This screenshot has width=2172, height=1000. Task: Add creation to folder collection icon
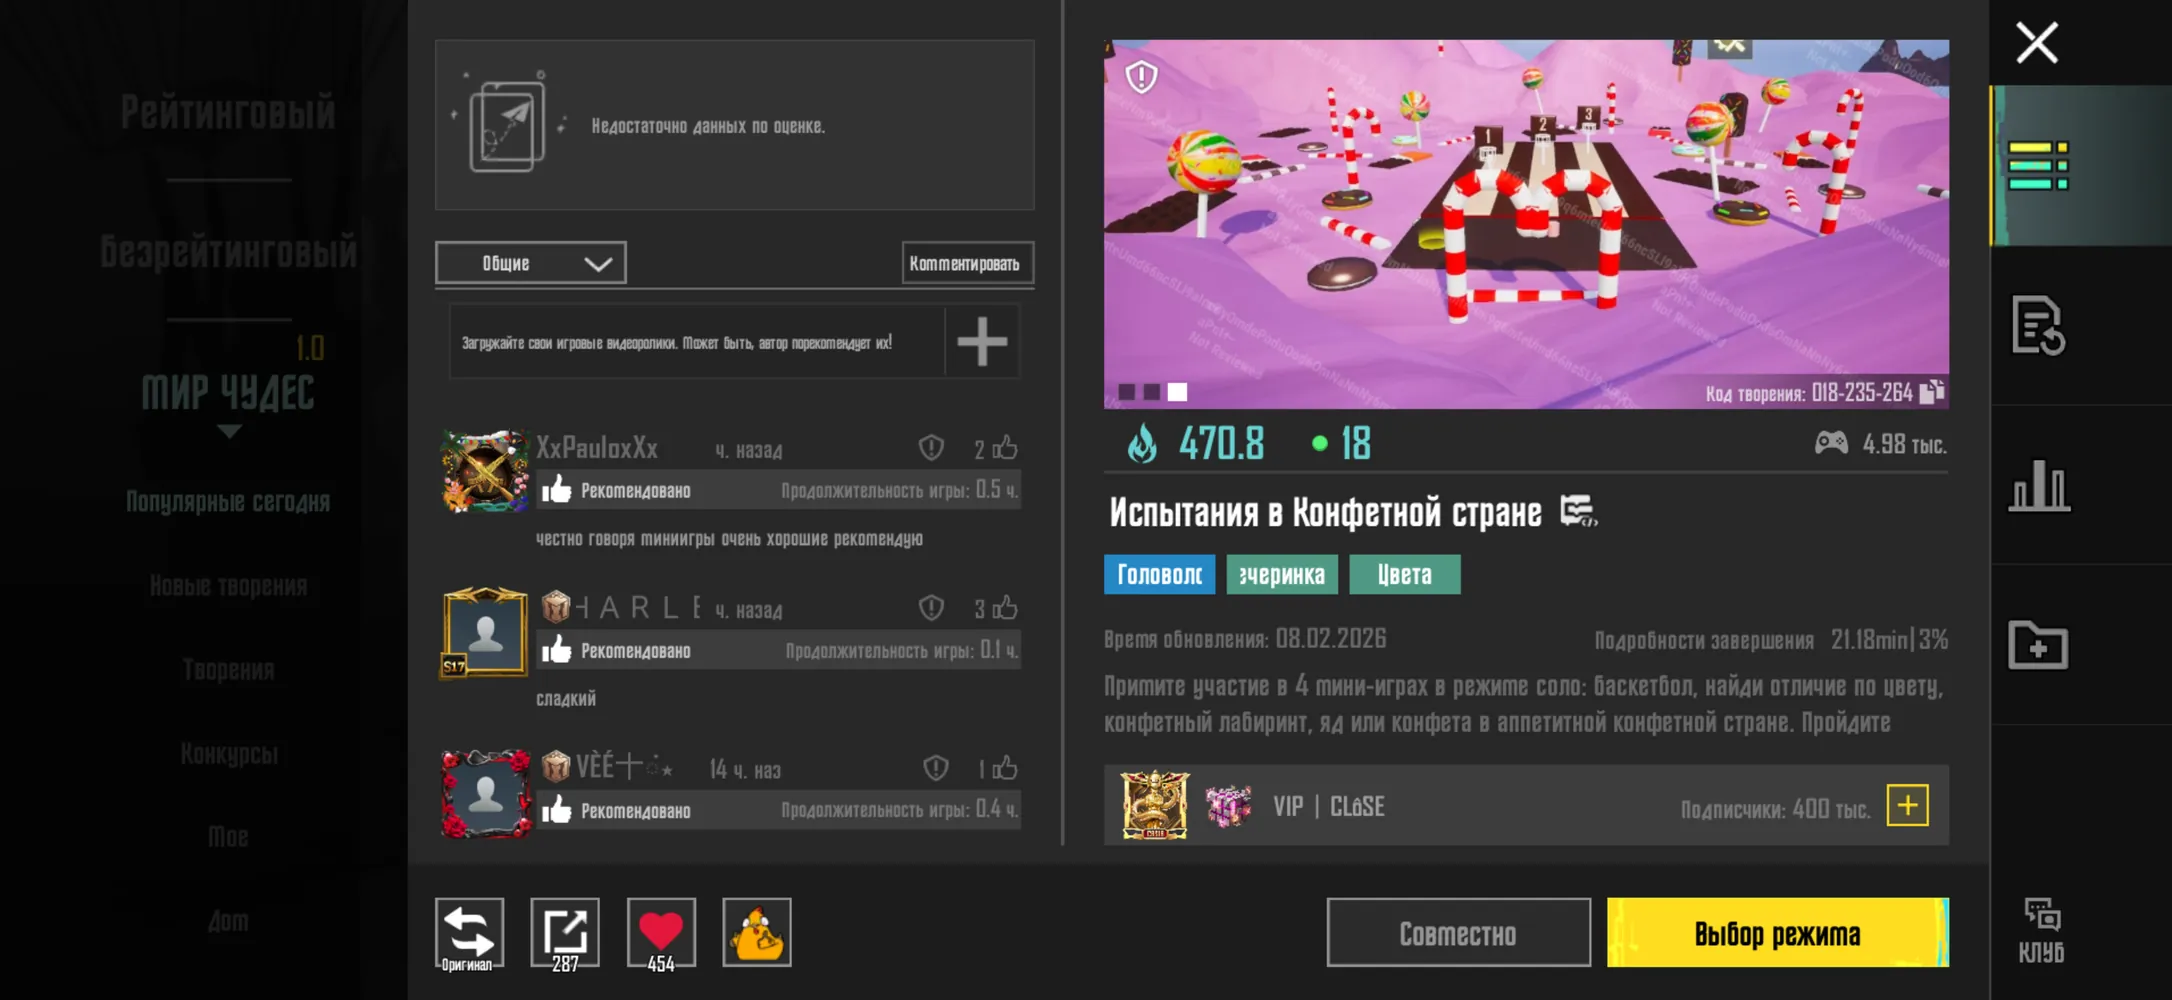2038,645
